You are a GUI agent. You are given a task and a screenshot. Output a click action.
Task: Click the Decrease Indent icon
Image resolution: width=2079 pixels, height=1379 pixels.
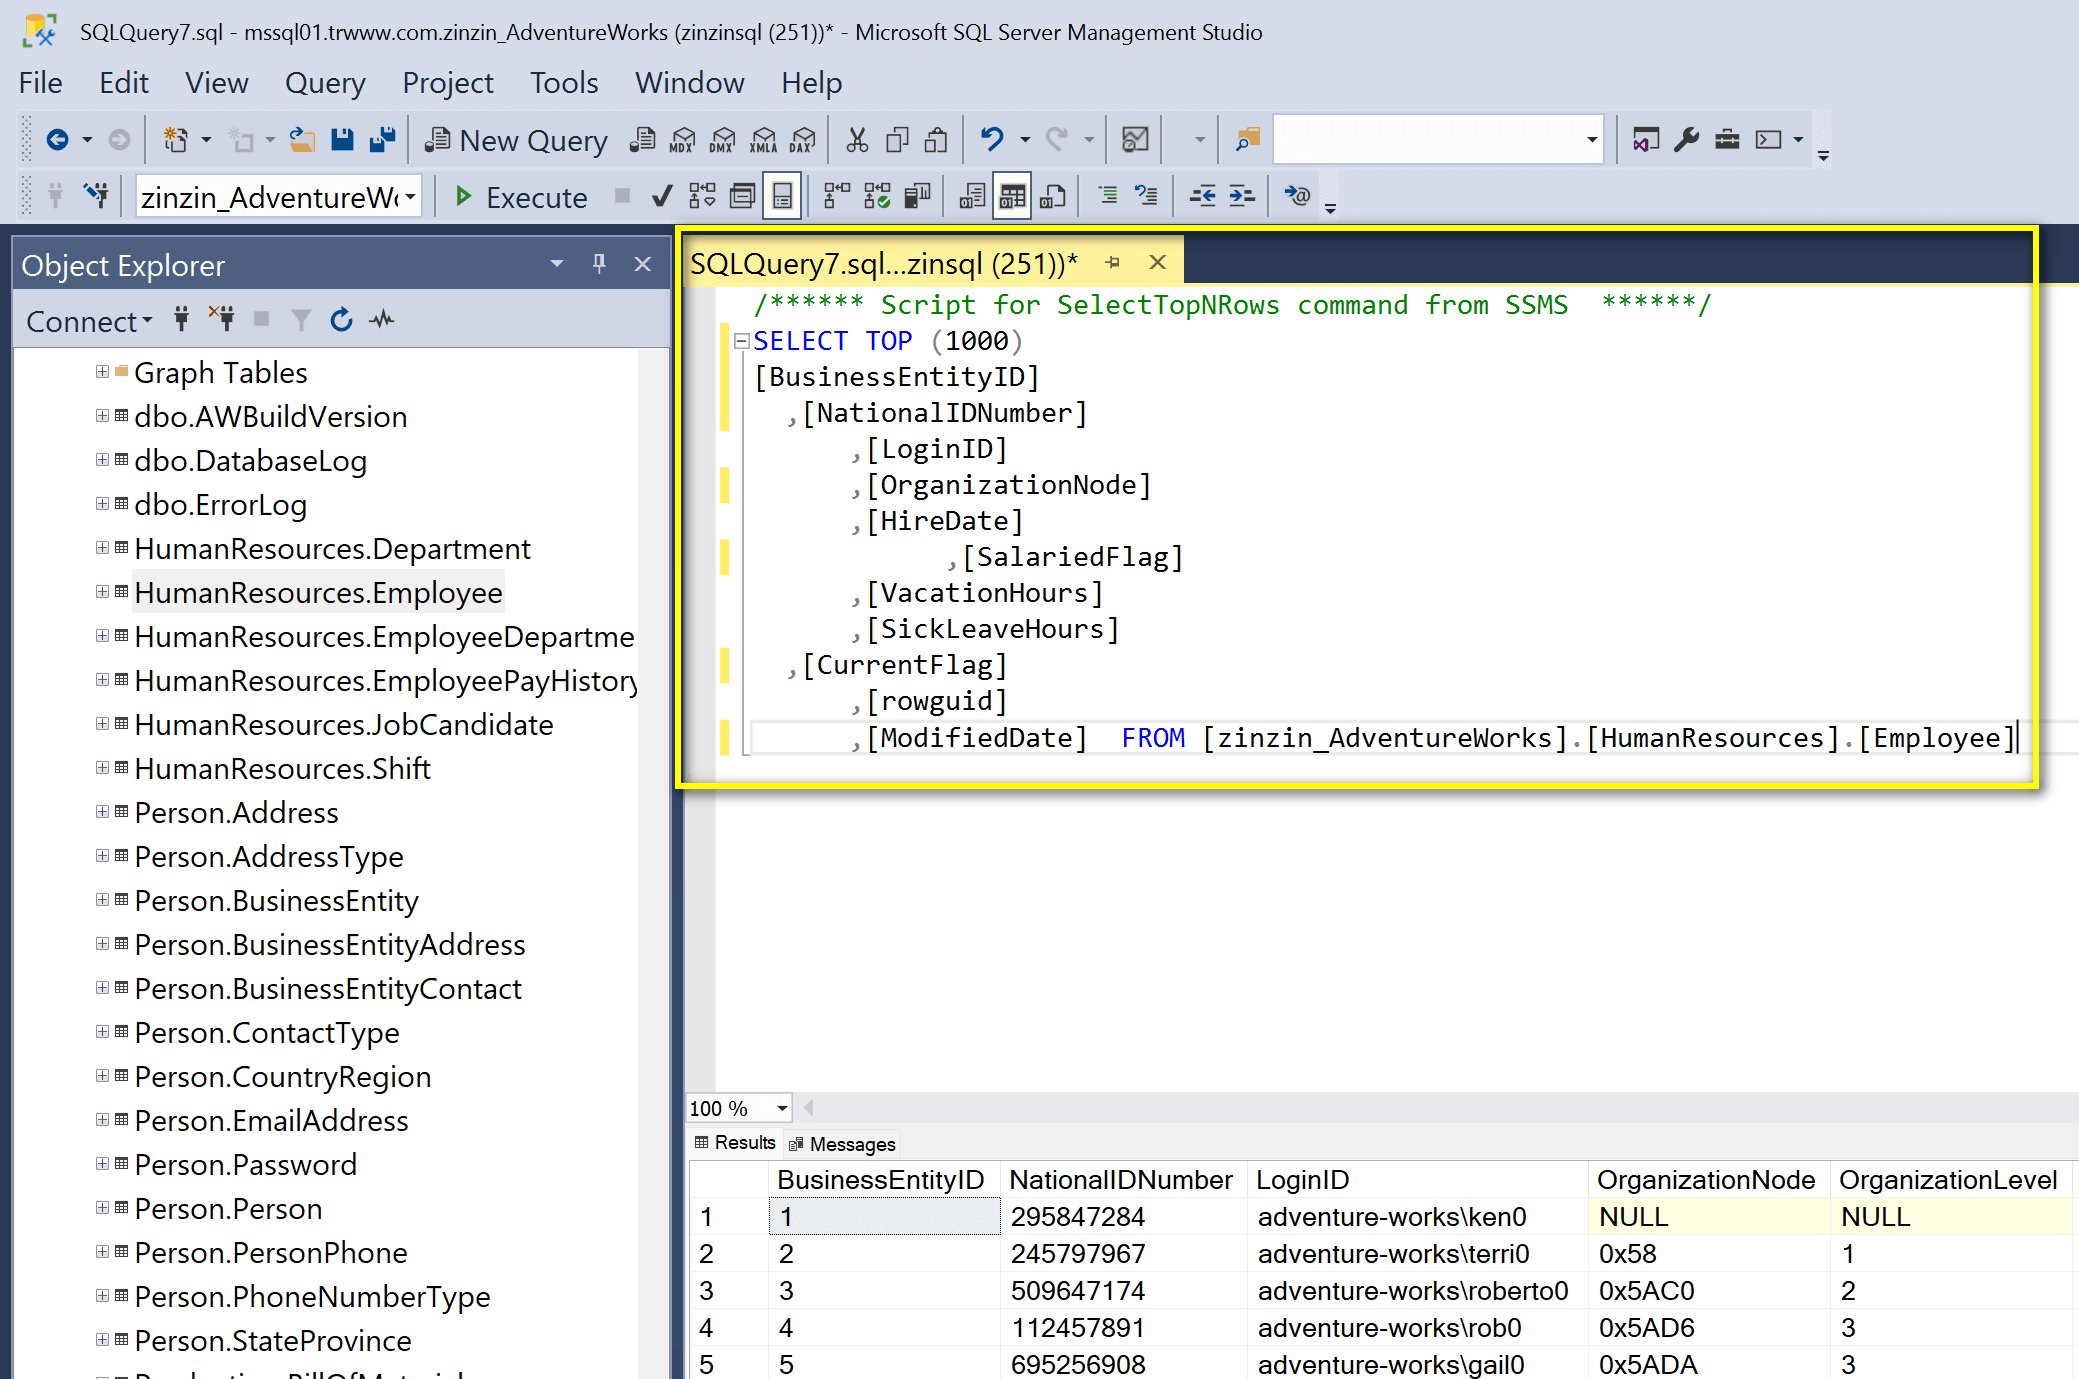1202,196
